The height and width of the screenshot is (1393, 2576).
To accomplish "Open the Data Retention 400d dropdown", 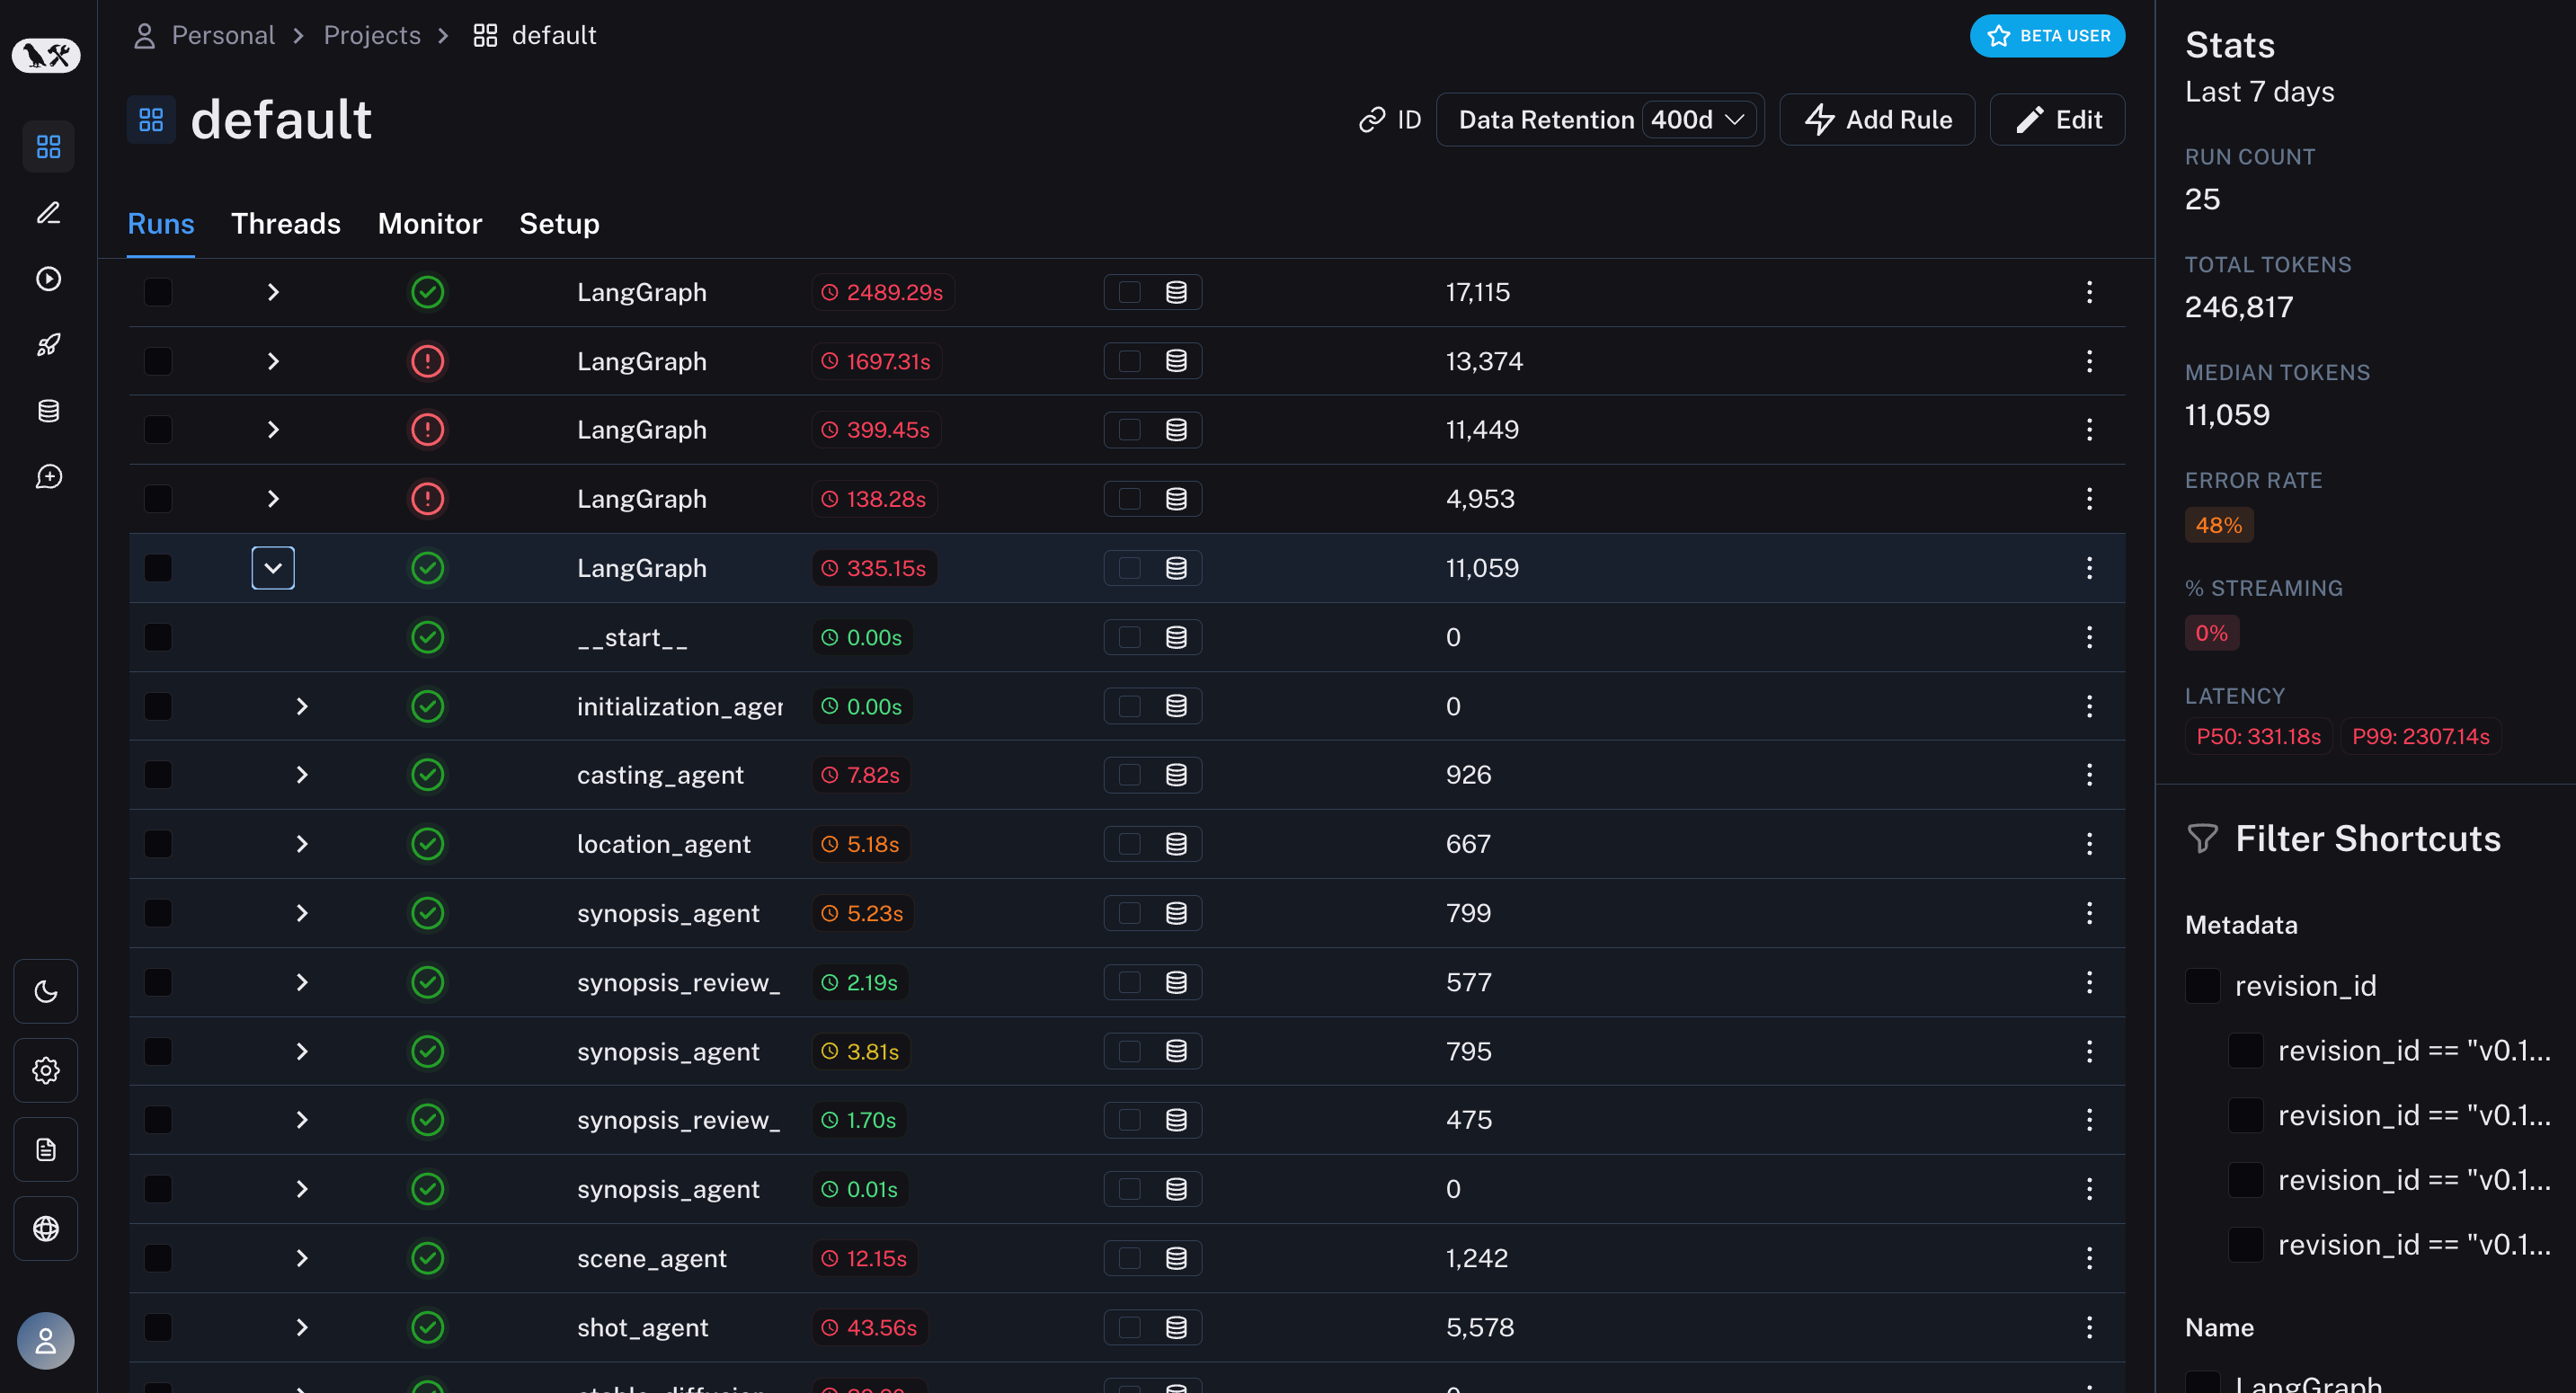I will click(x=1699, y=120).
